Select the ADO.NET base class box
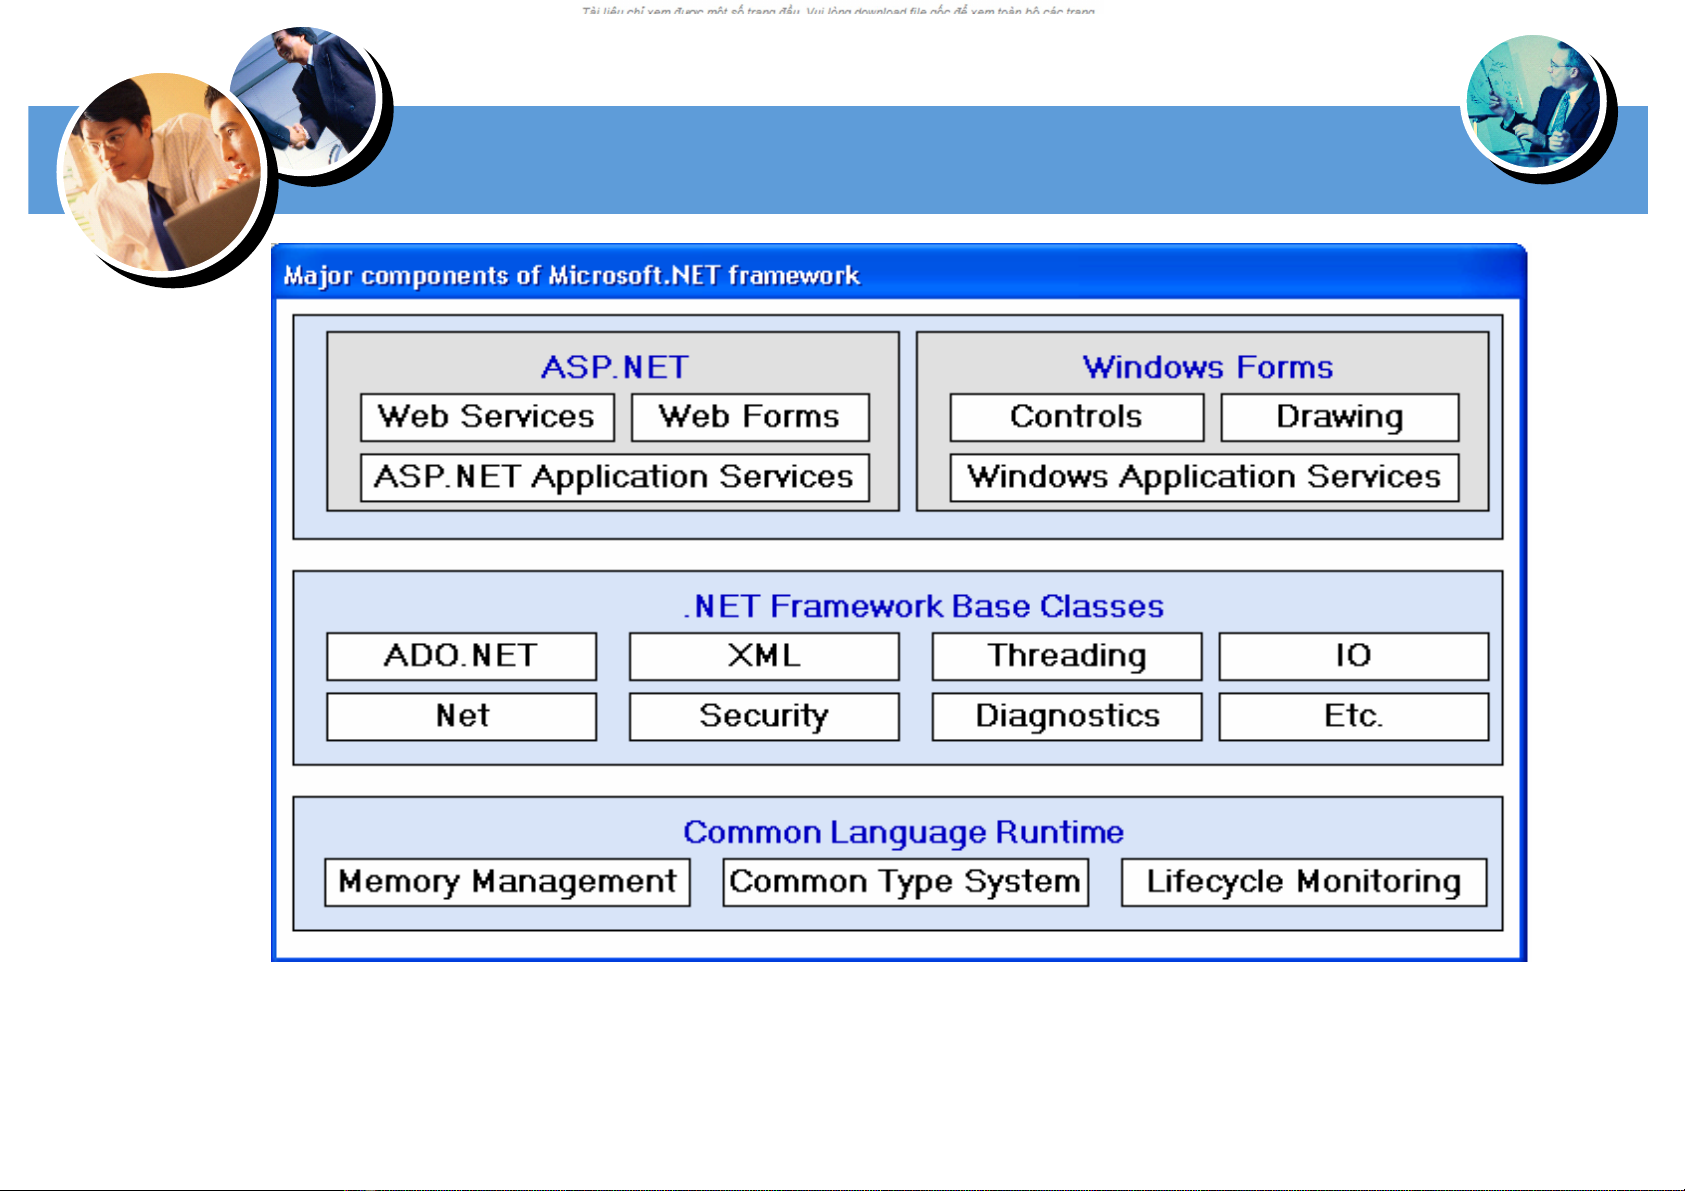The width and height of the screenshot is (1685, 1191). click(461, 656)
